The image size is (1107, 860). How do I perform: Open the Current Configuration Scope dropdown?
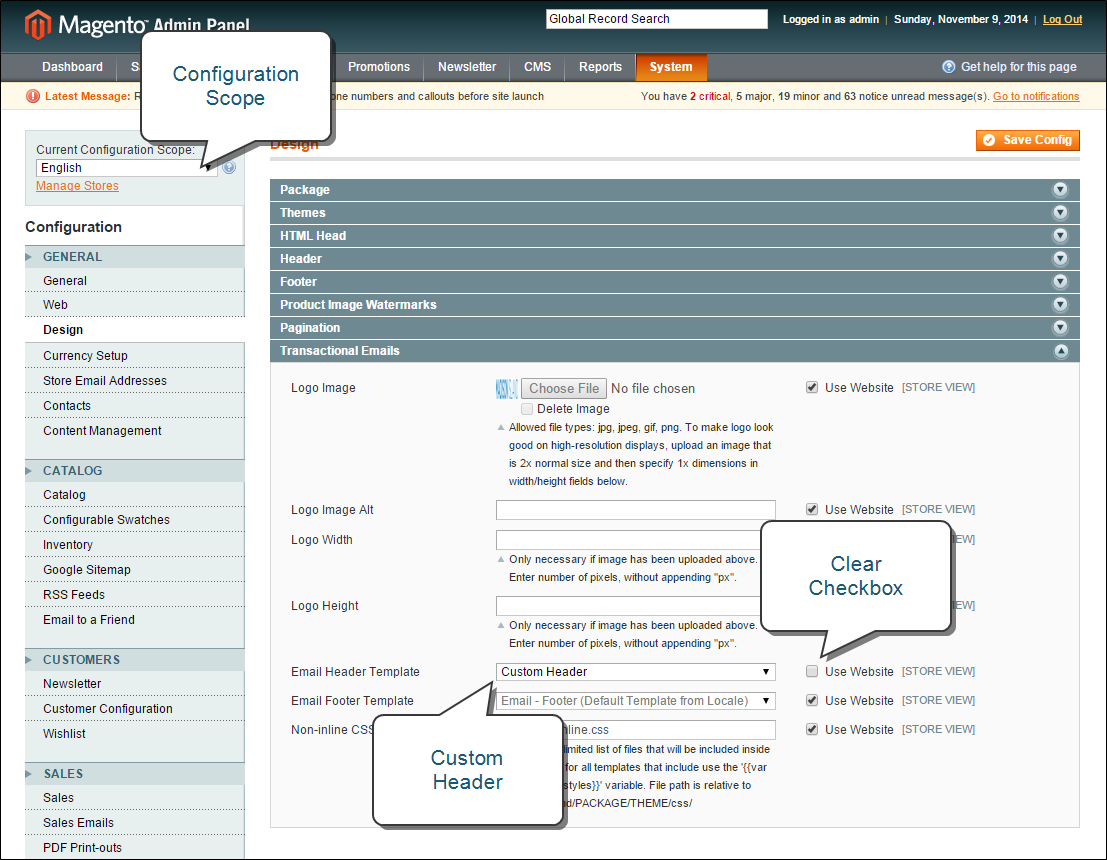point(126,167)
